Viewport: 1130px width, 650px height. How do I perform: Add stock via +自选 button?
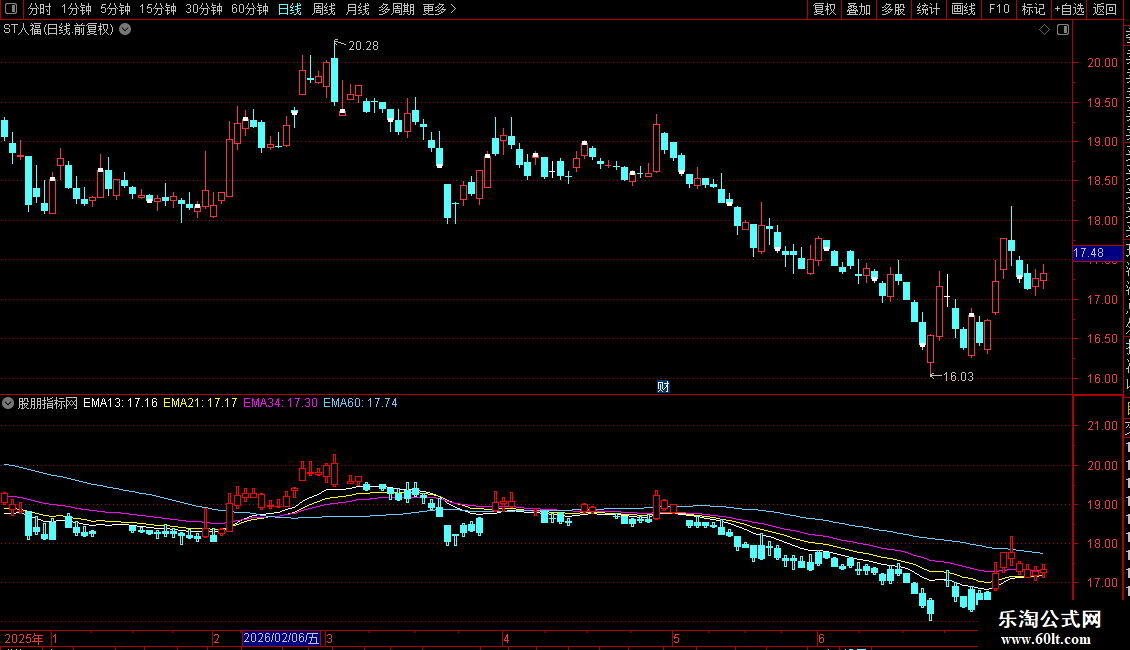tap(1069, 9)
